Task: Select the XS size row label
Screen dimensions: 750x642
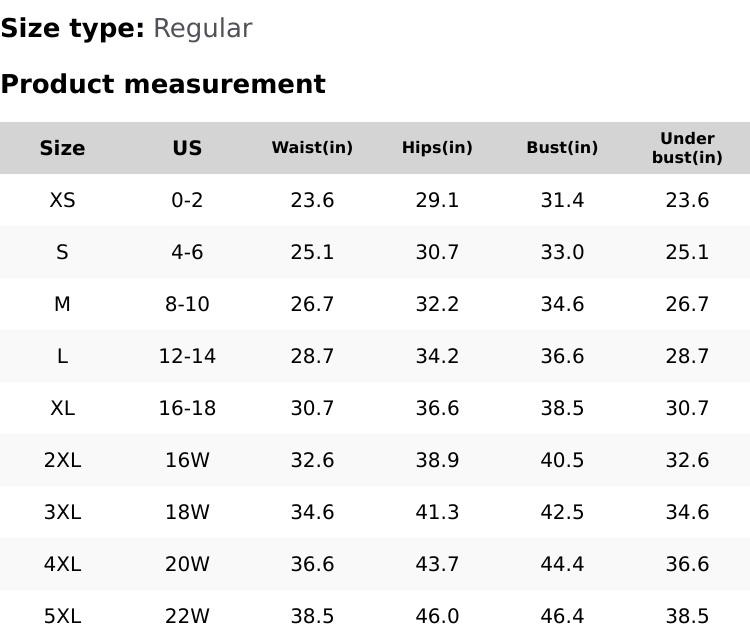Action: [62, 200]
